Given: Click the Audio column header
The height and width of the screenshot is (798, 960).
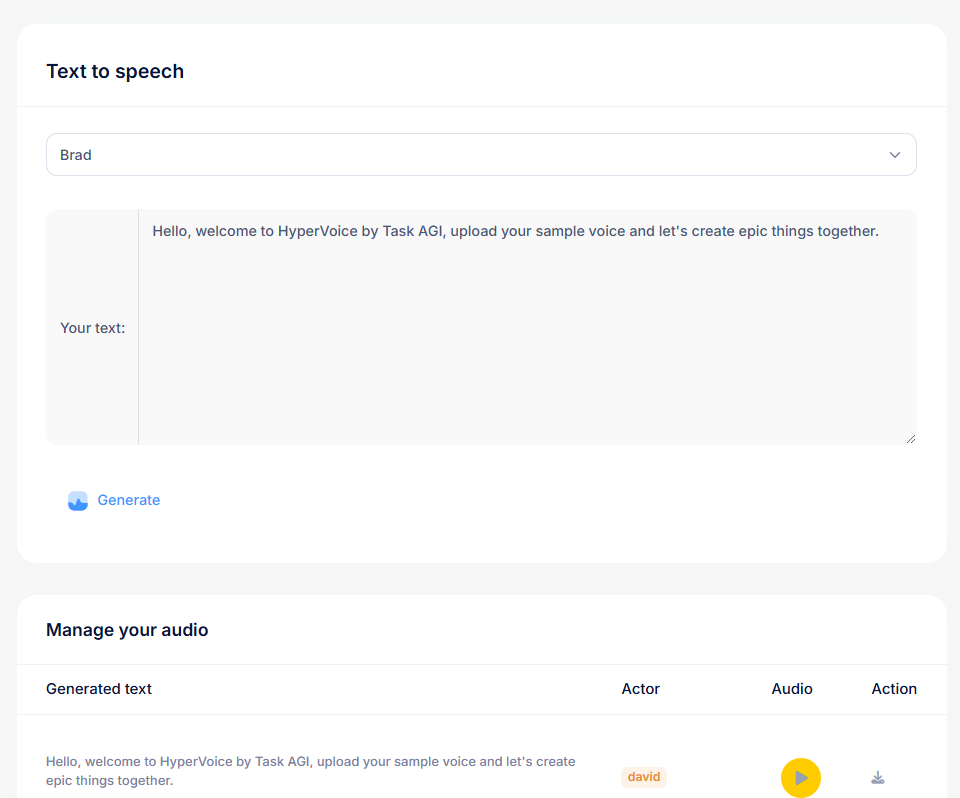Looking at the screenshot, I should click(792, 689).
